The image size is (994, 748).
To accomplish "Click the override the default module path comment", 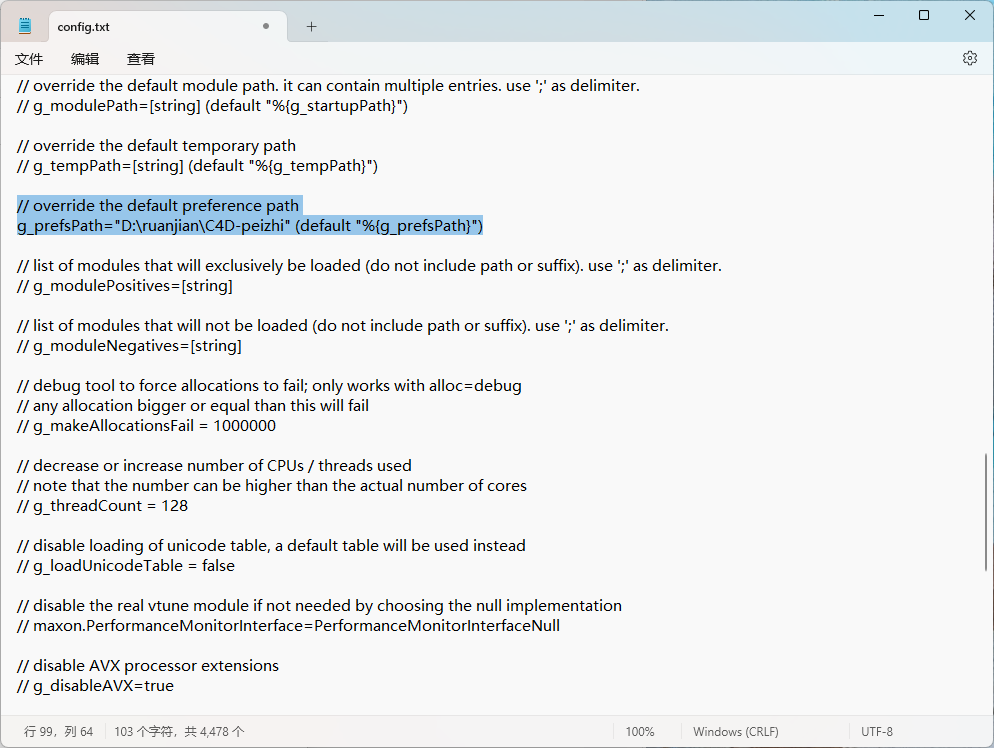I will coord(328,86).
